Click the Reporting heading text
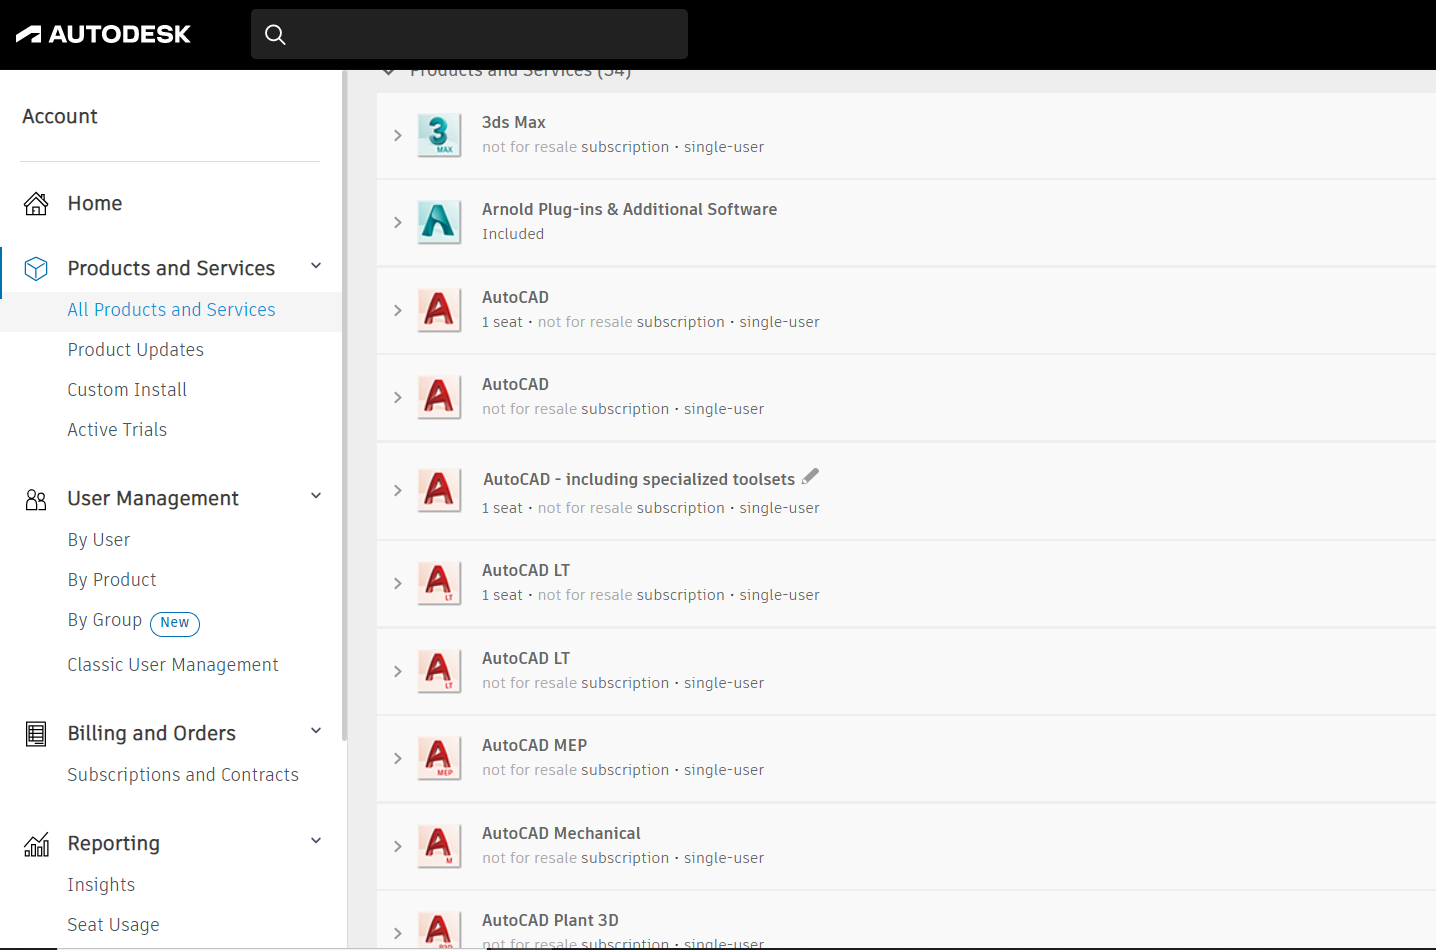Screen dimensions: 1436x950 click(x=114, y=844)
